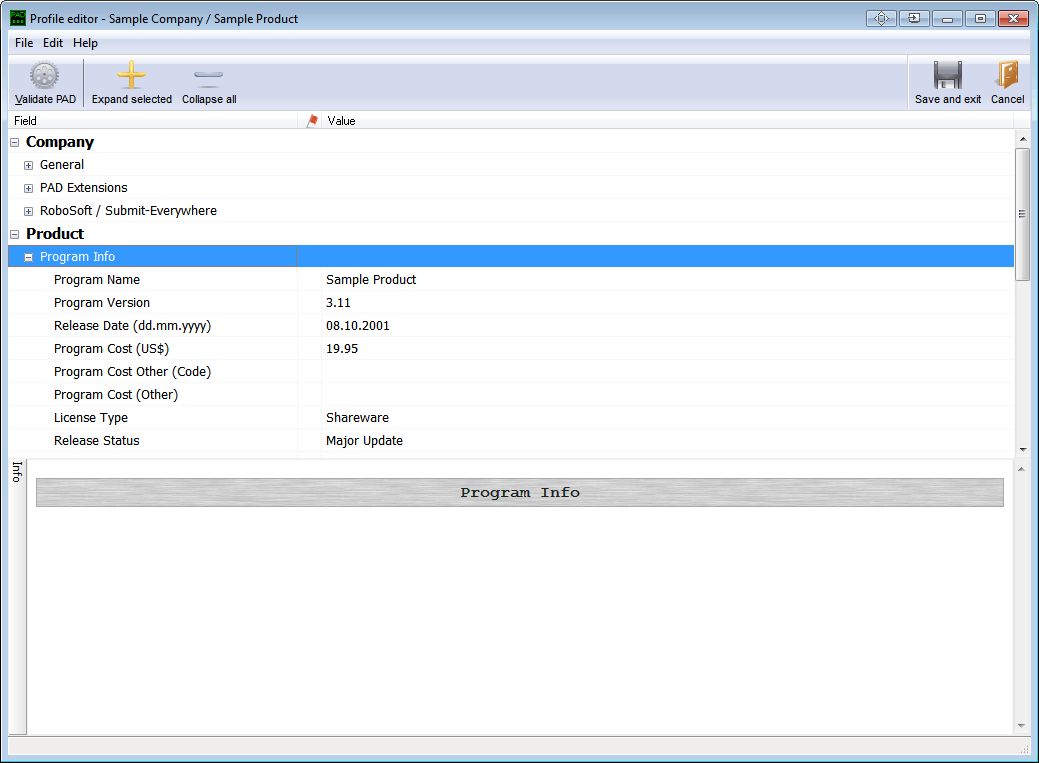Expand the RoboSoft / Submit-Everywhere branch
The height and width of the screenshot is (763, 1039).
click(x=28, y=210)
